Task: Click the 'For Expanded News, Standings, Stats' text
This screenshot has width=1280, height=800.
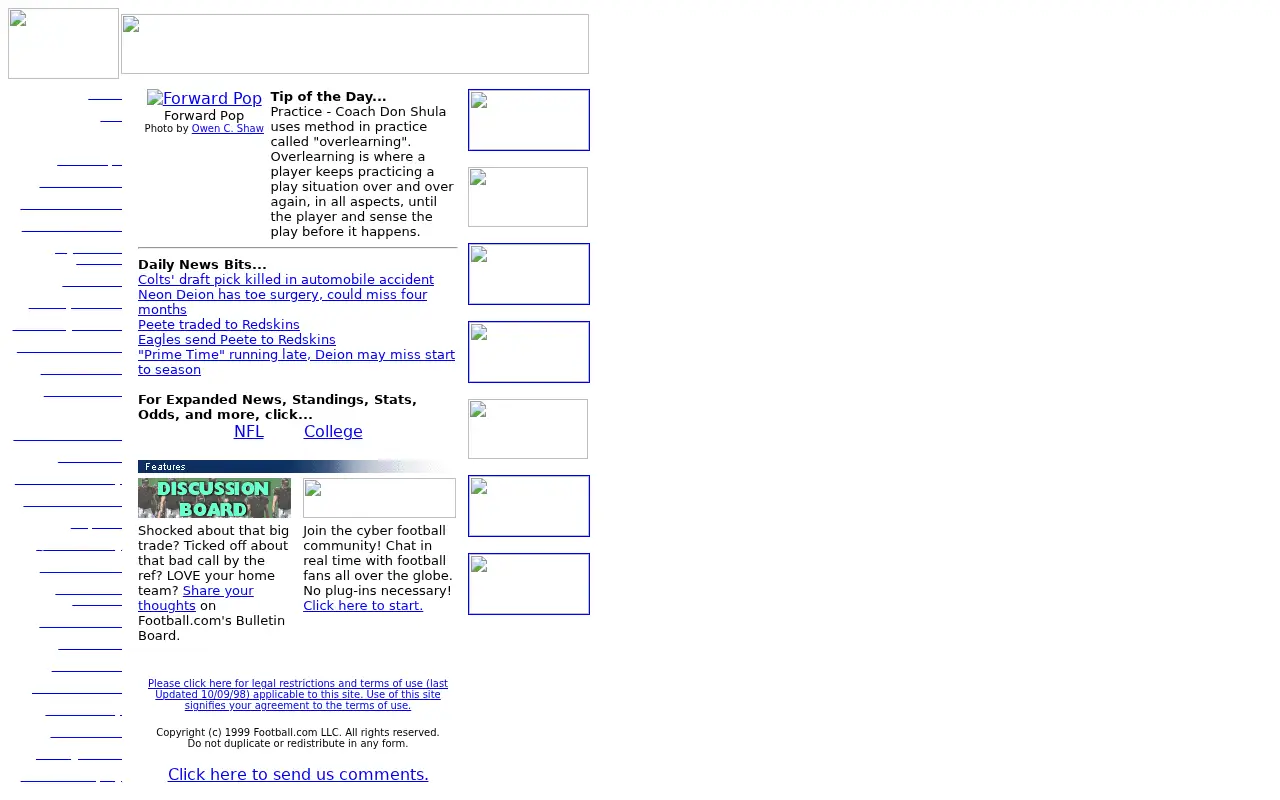Action: 277,407
